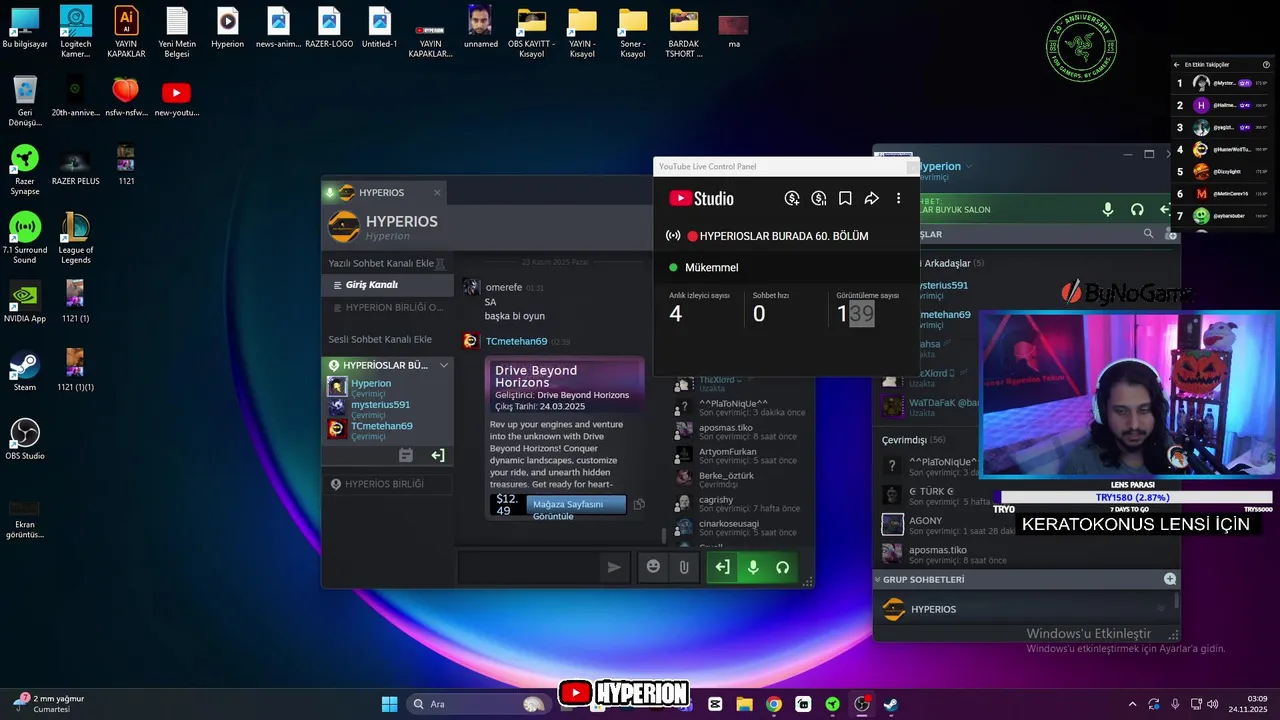Screen dimensions: 1280x720
Task: Switch to the HYPERIOS chat tab
Action: (x=386, y=192)
